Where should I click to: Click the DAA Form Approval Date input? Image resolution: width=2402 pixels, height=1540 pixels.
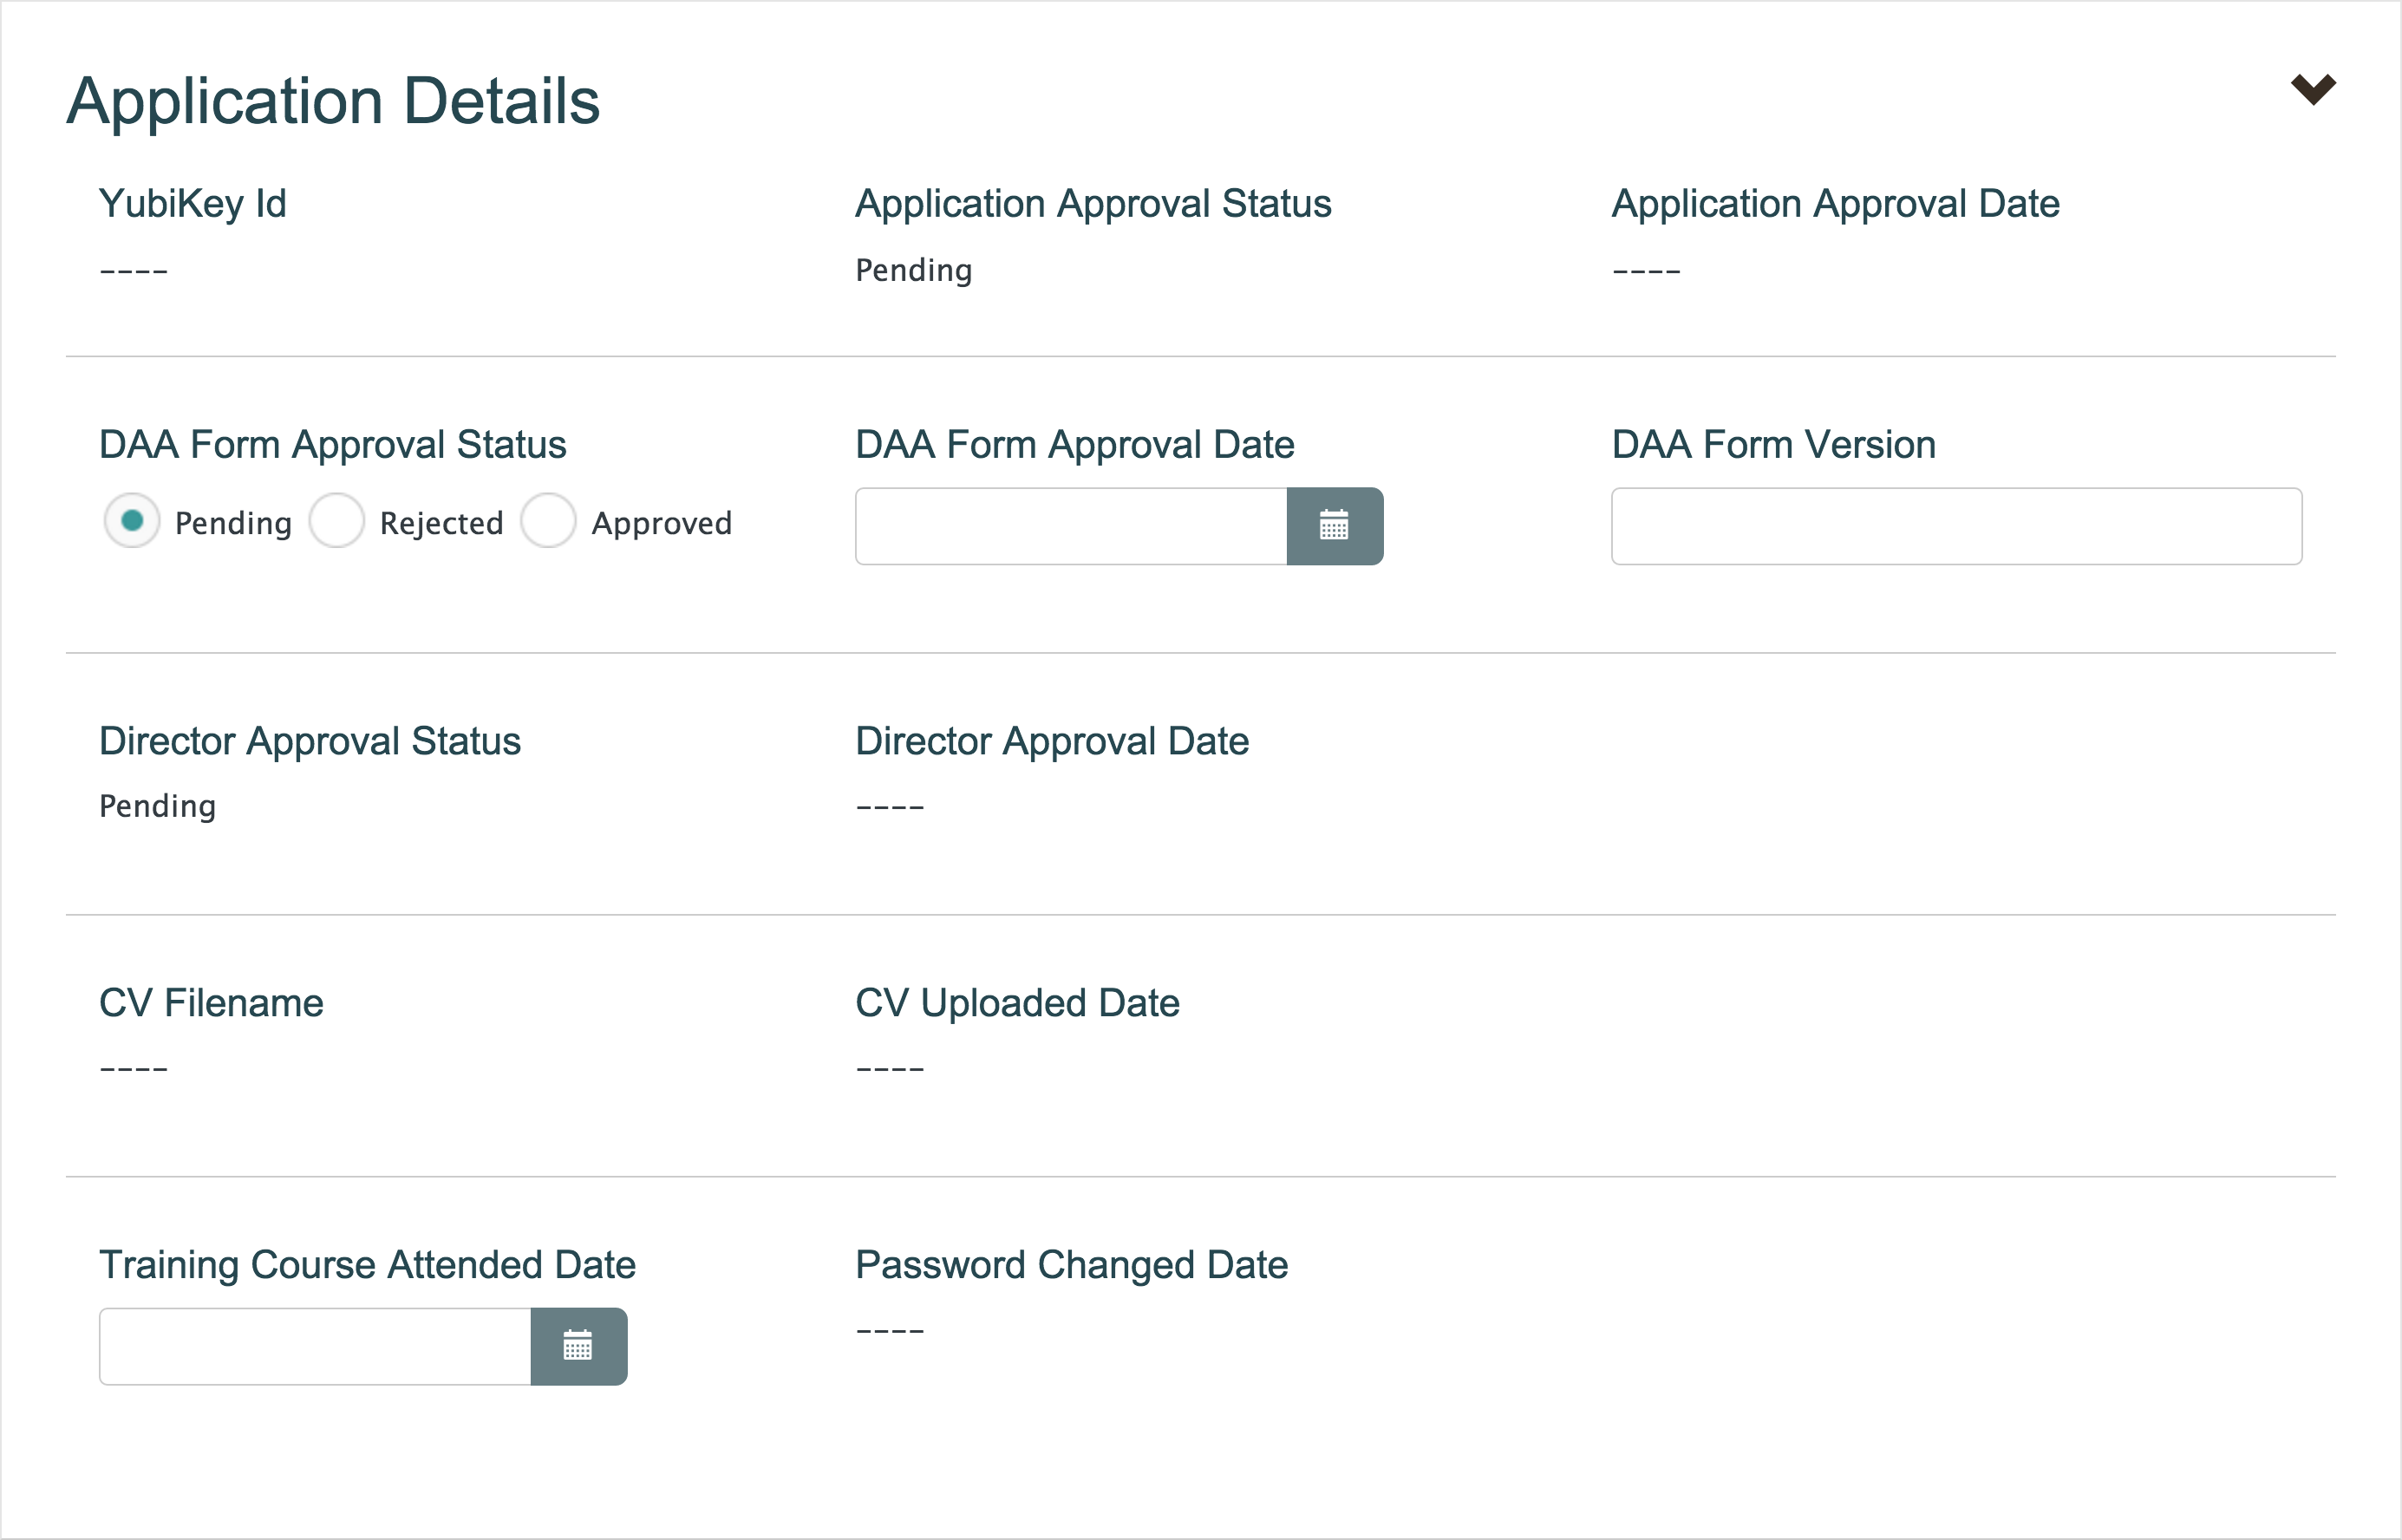pyautogui.click(x=1070, y=526)
